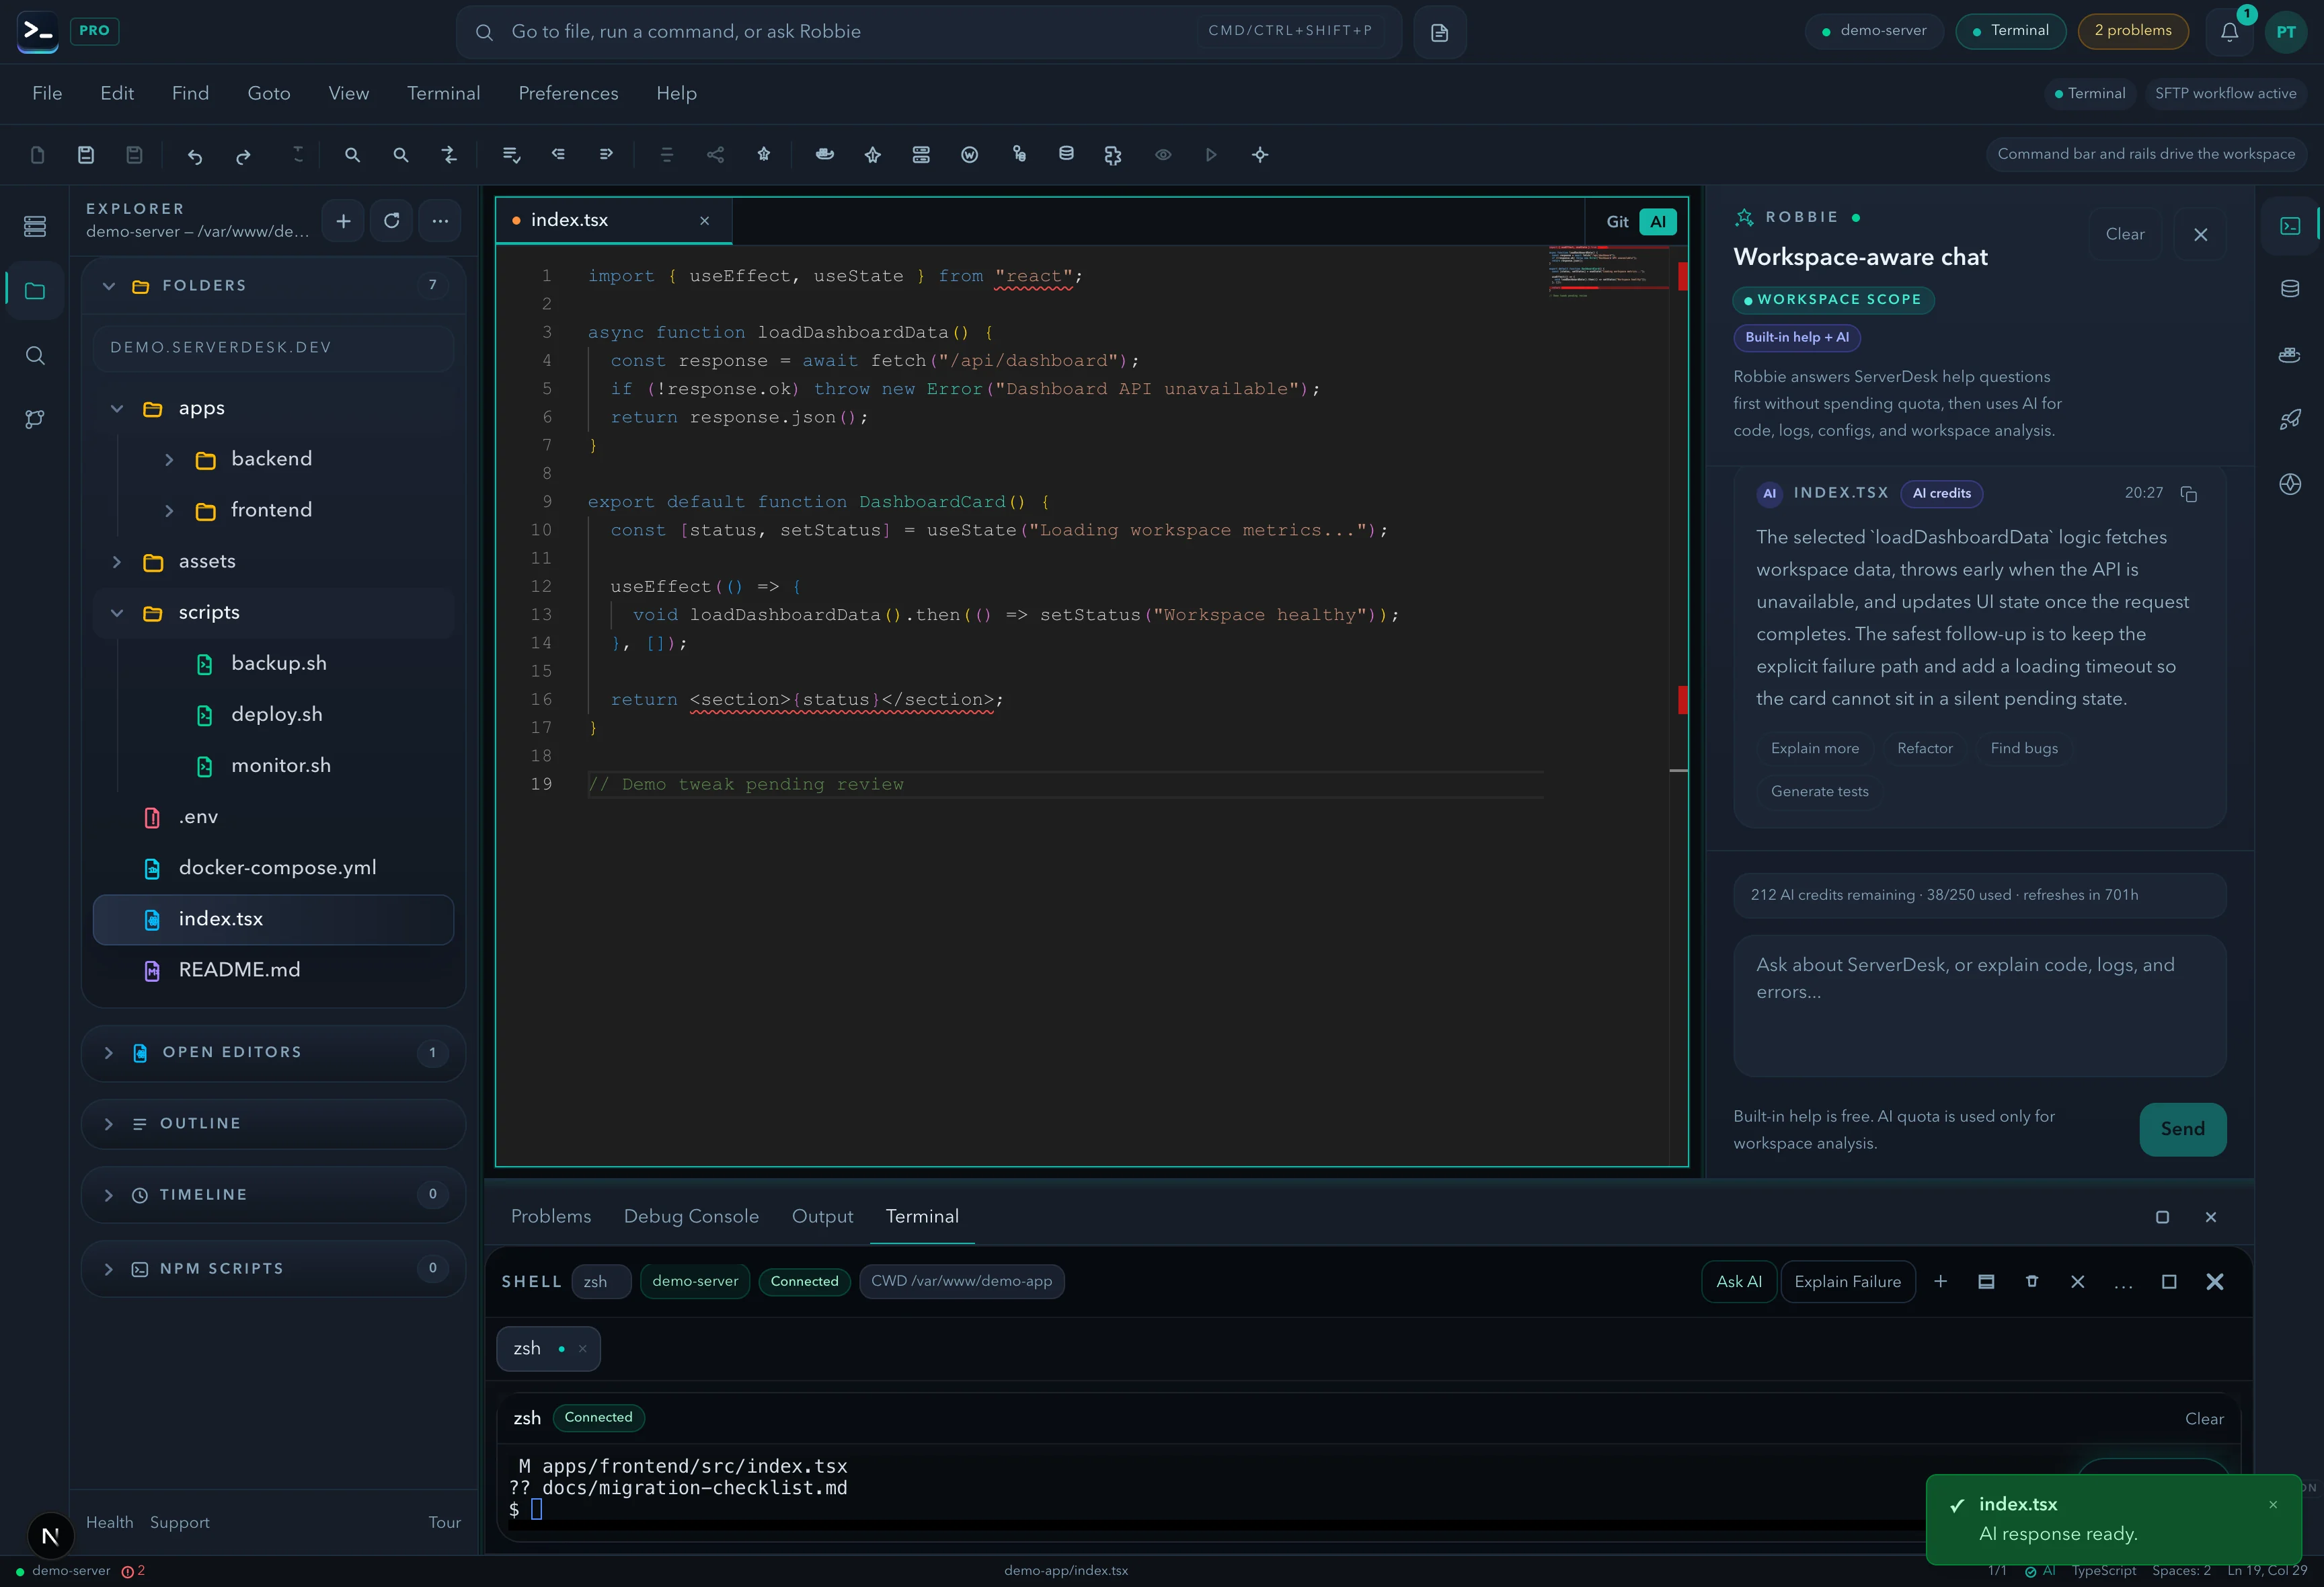Image resolution: width=2324 pixels, height=1587 pixels.
Task: Open the puzzle-piece extensions toolbar icon
Action: (1113, 155)
